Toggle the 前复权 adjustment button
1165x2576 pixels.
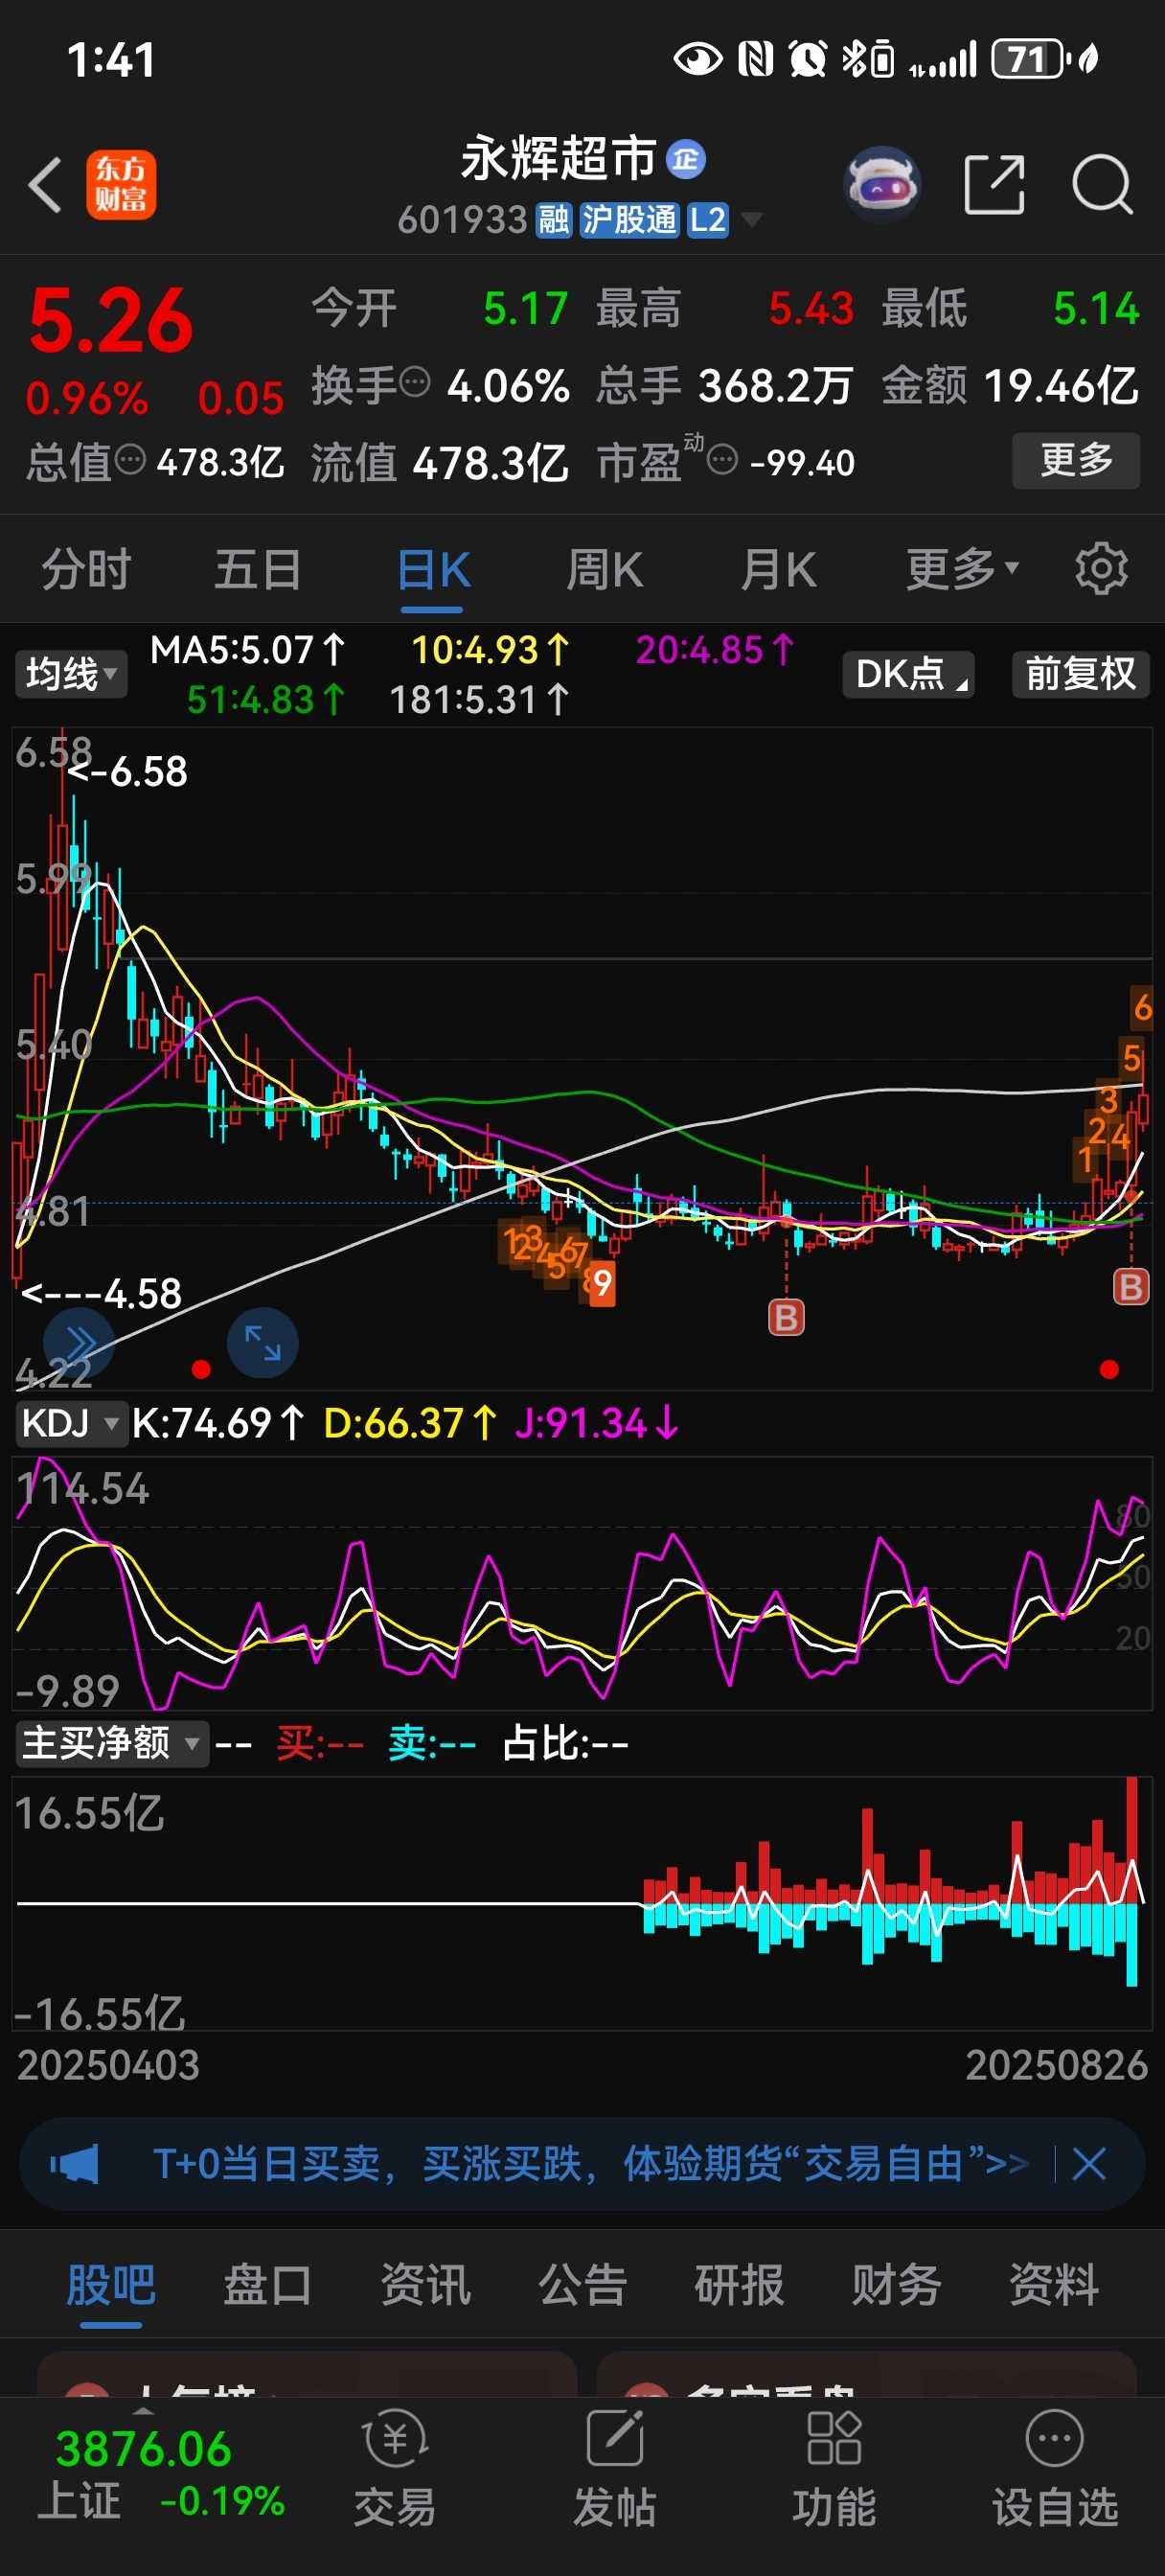coord(1080,674)
